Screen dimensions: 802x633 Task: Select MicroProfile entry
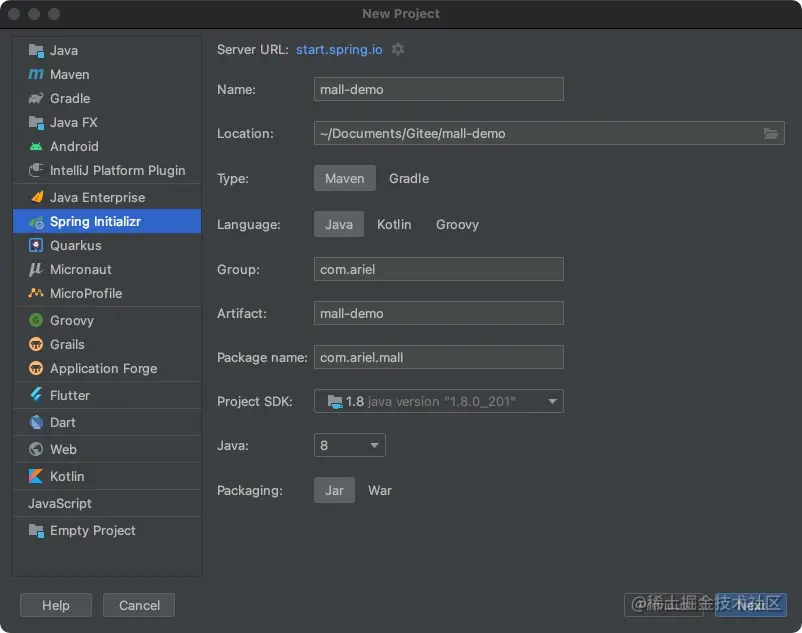tap(107, 293)
